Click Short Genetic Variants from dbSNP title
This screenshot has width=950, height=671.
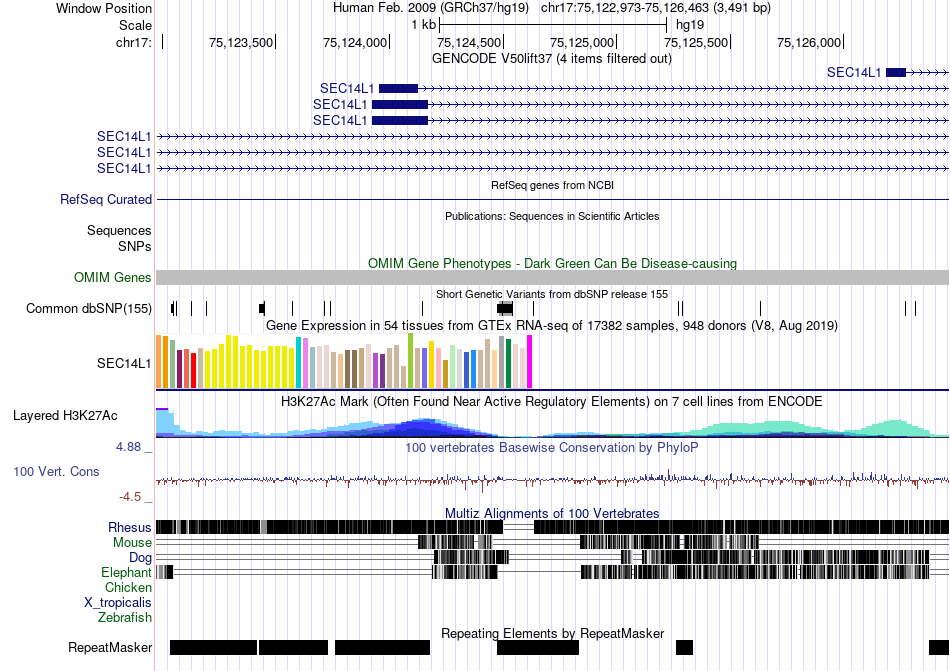[552, 294]
